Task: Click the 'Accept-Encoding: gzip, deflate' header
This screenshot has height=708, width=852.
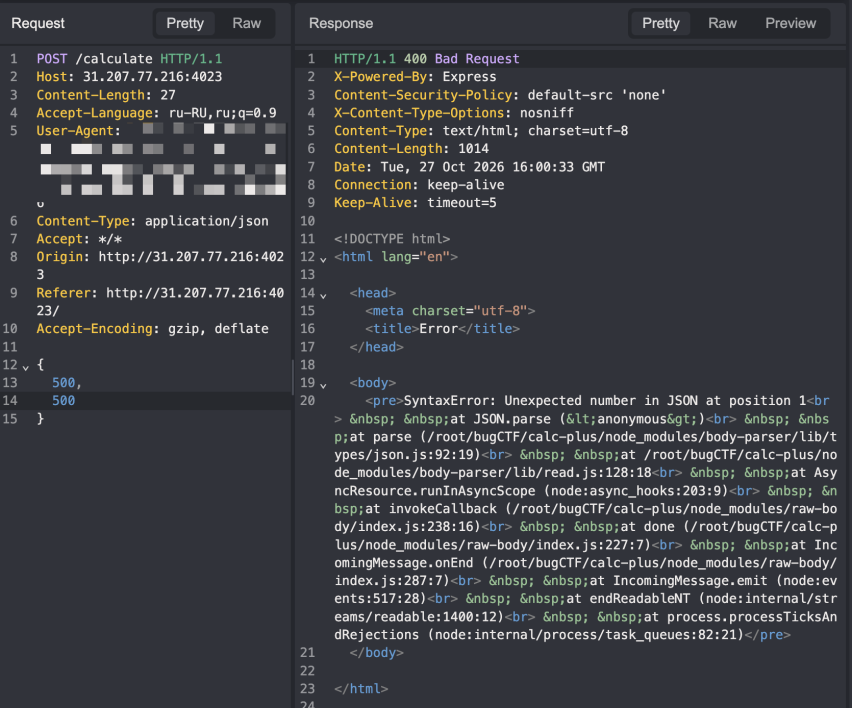Action: (x=153, y=329)
